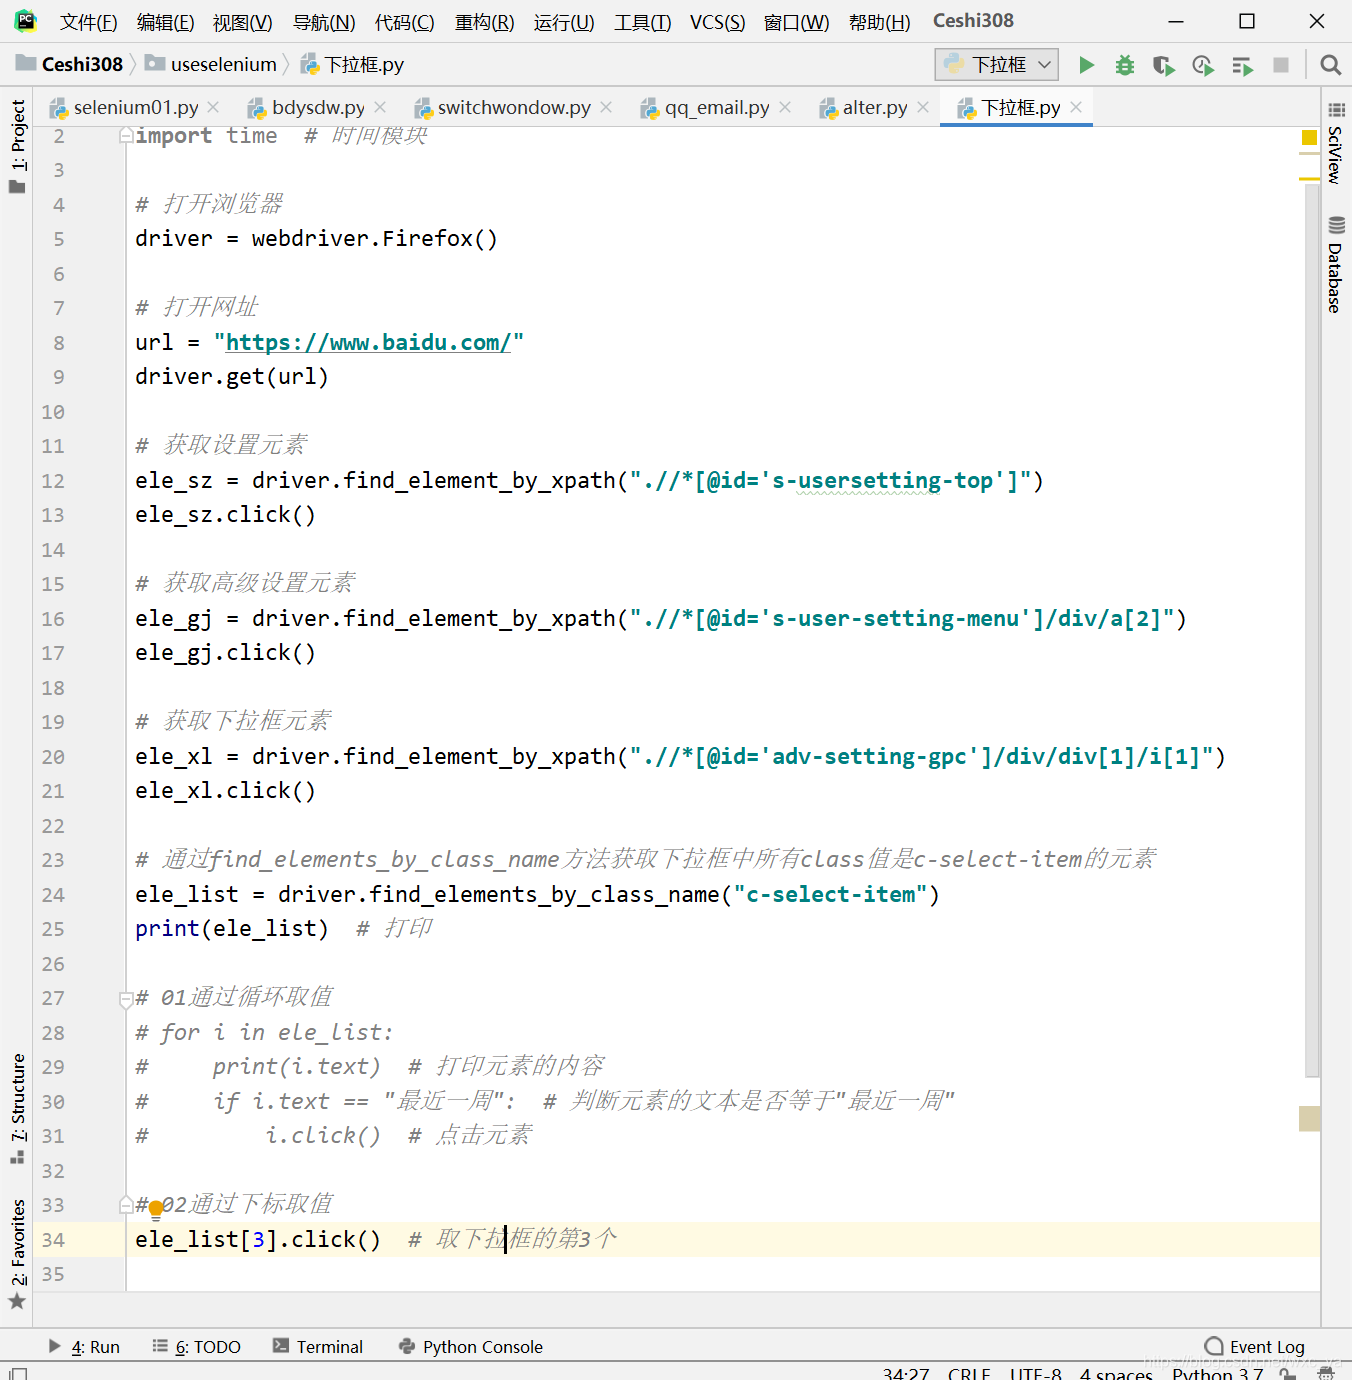Close the switchwondow.py tab
1352x1380 pixels.
tap(606, 107)
